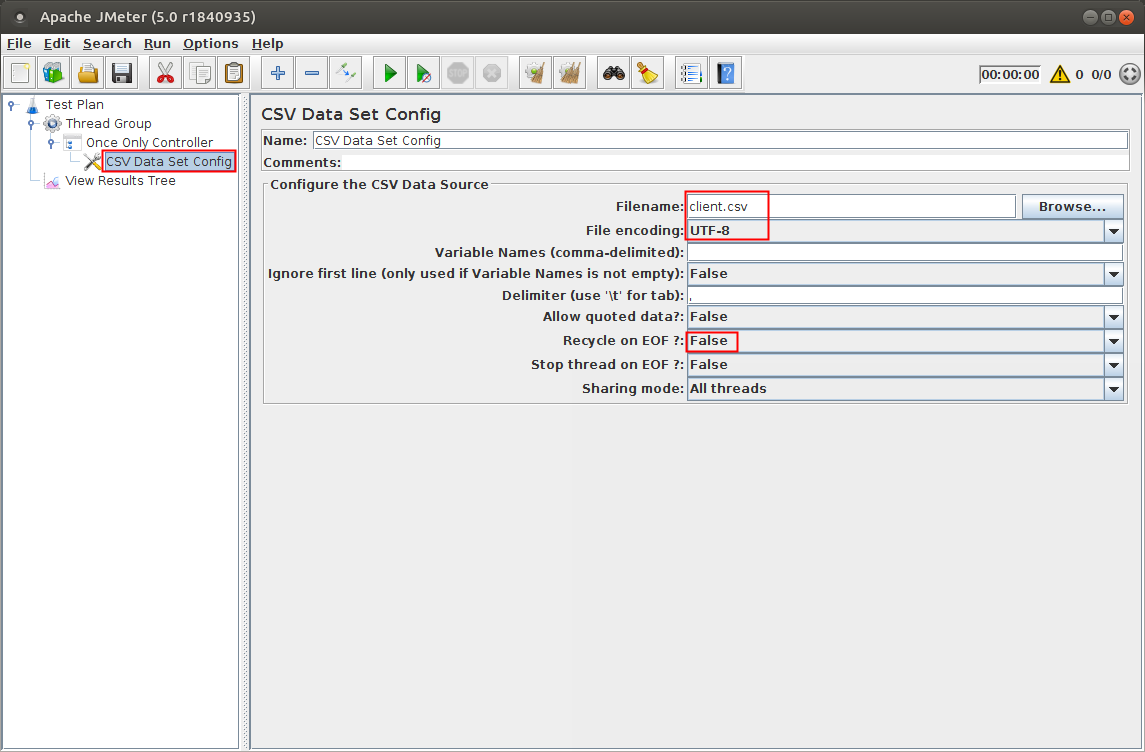Click the Filename field with client.csv
Viewport: 1145px width, 752px height.
tap(851, 207)
